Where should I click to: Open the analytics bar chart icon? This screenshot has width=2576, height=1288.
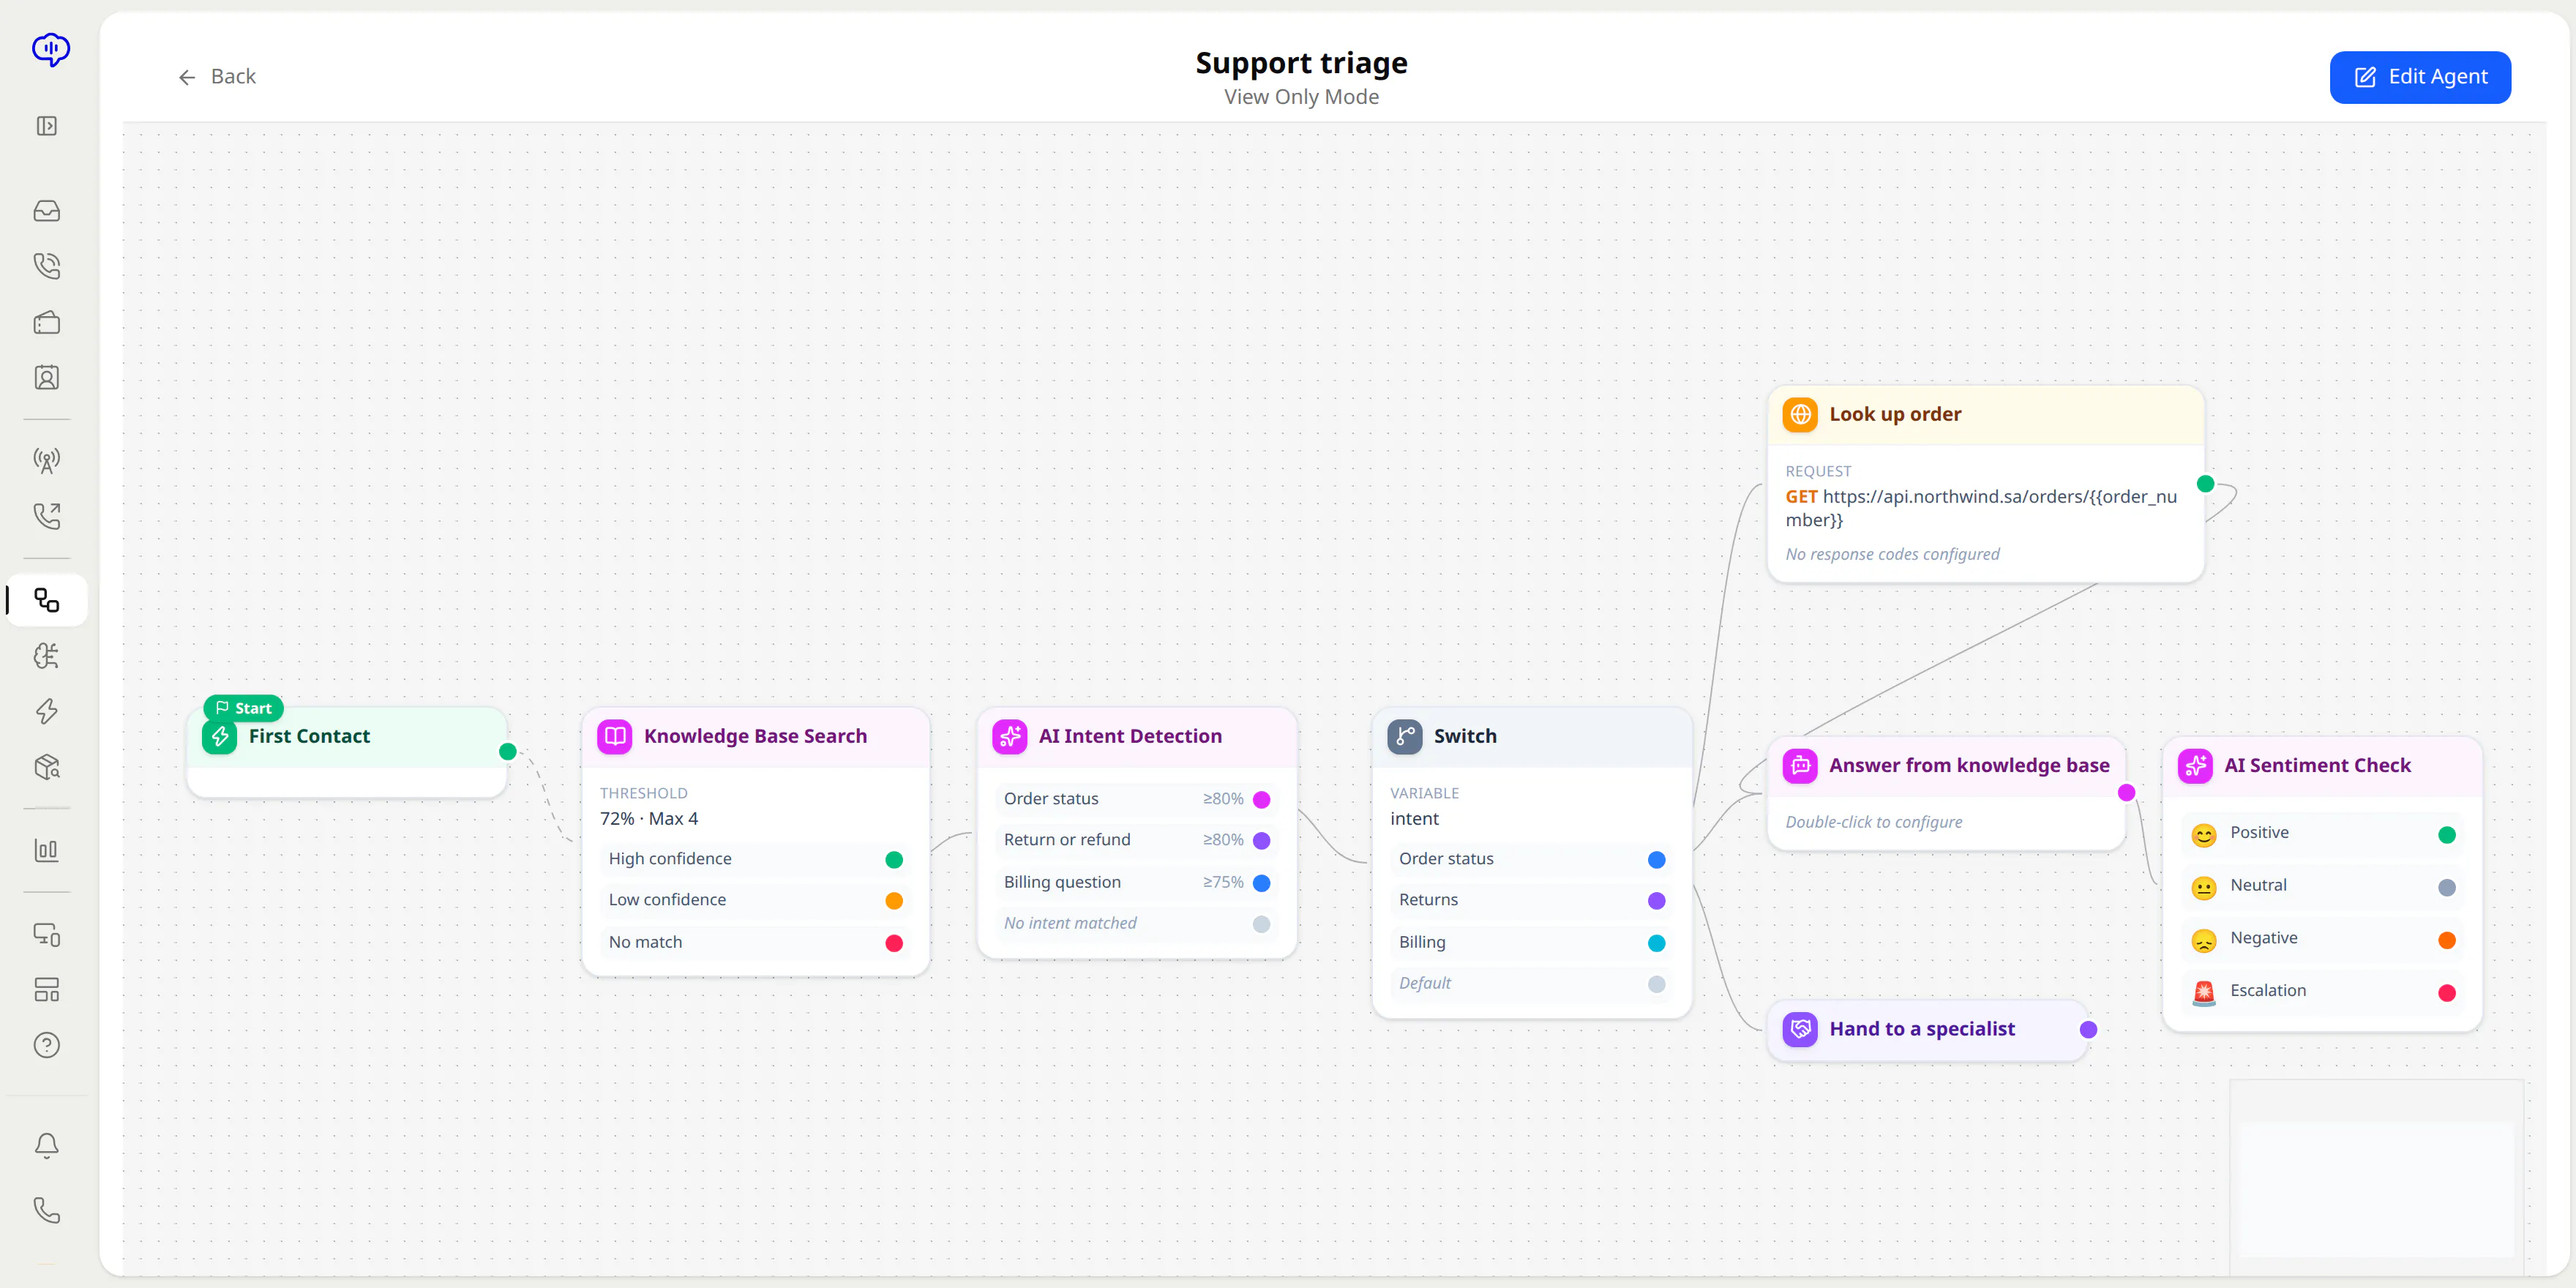tap(47, 851)
